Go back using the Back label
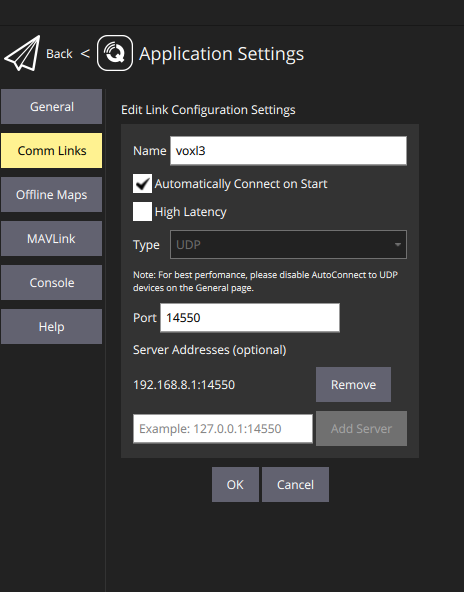464x592 pixels. [59, 54]
